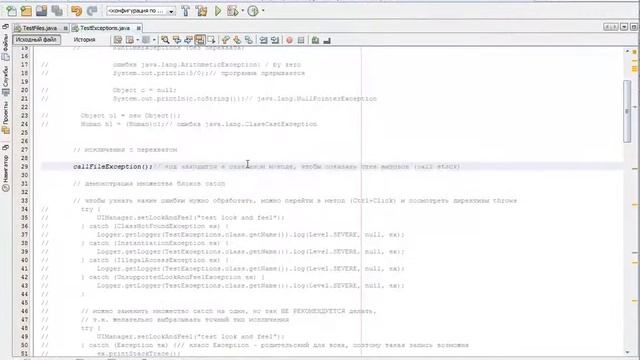Click the Debug Project icon

pyautogui.click(x=233, y=11)
